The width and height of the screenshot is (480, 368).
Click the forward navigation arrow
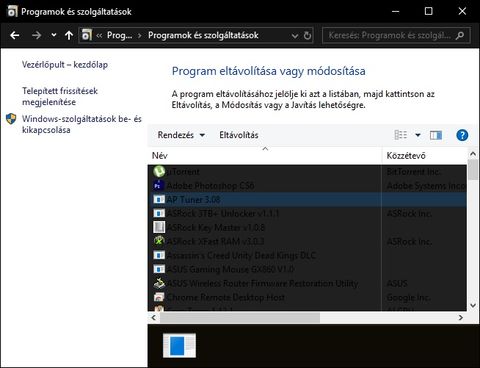36,35
